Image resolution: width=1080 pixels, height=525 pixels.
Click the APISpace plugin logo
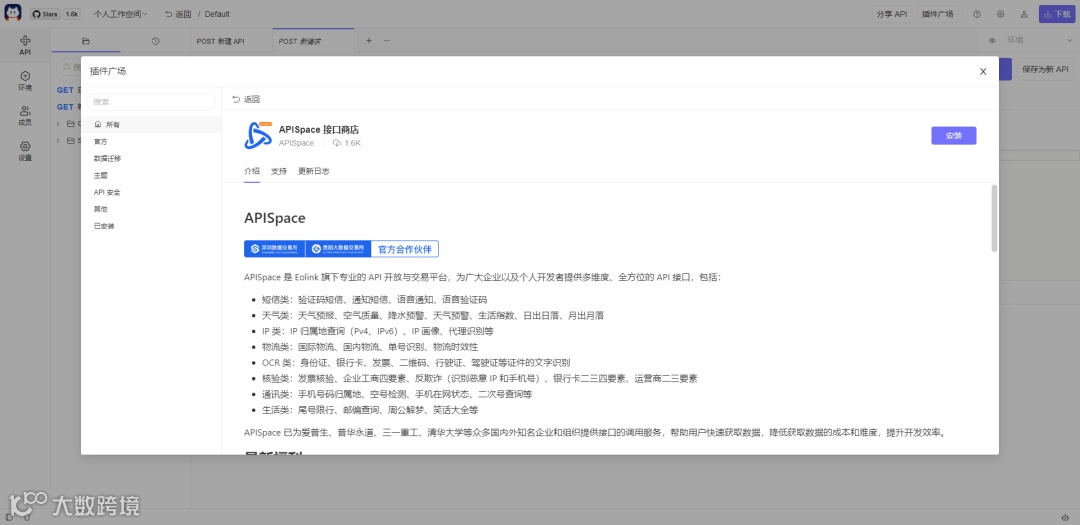pyautogui.click(x=258, y=136)
